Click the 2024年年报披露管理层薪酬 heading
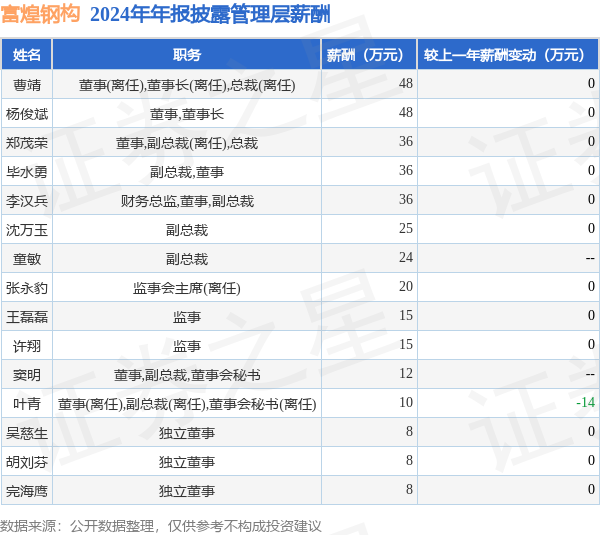This screenshot has height=535, width=600. 210,15
